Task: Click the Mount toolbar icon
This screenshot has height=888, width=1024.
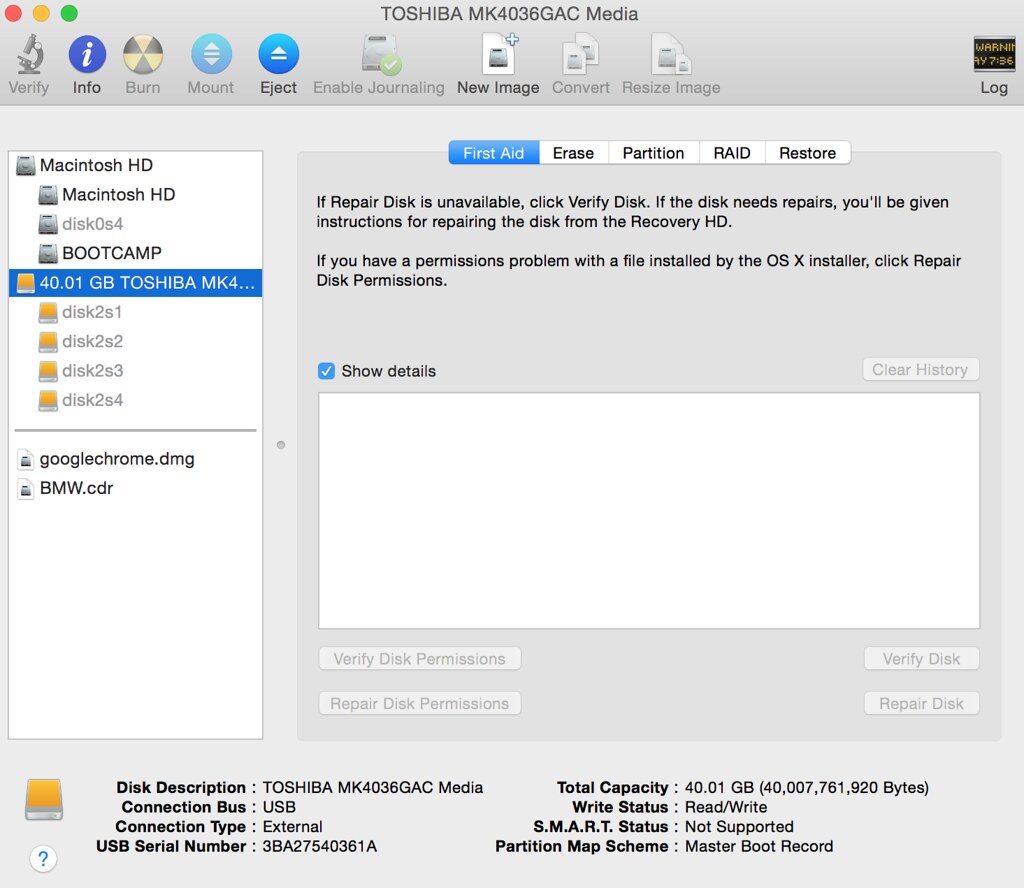Action: [211, 55]
